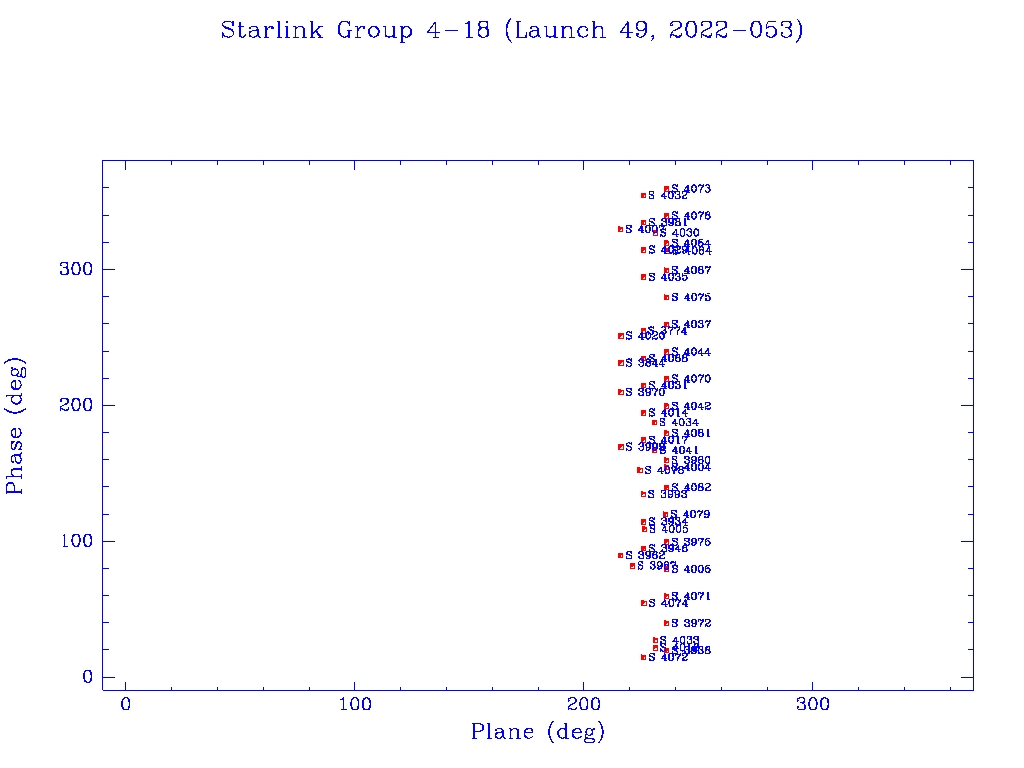Click the 300 tick label on Plane axis
Image resolution: width=1024 pixels, height=768 pixels.
[812, 704]
